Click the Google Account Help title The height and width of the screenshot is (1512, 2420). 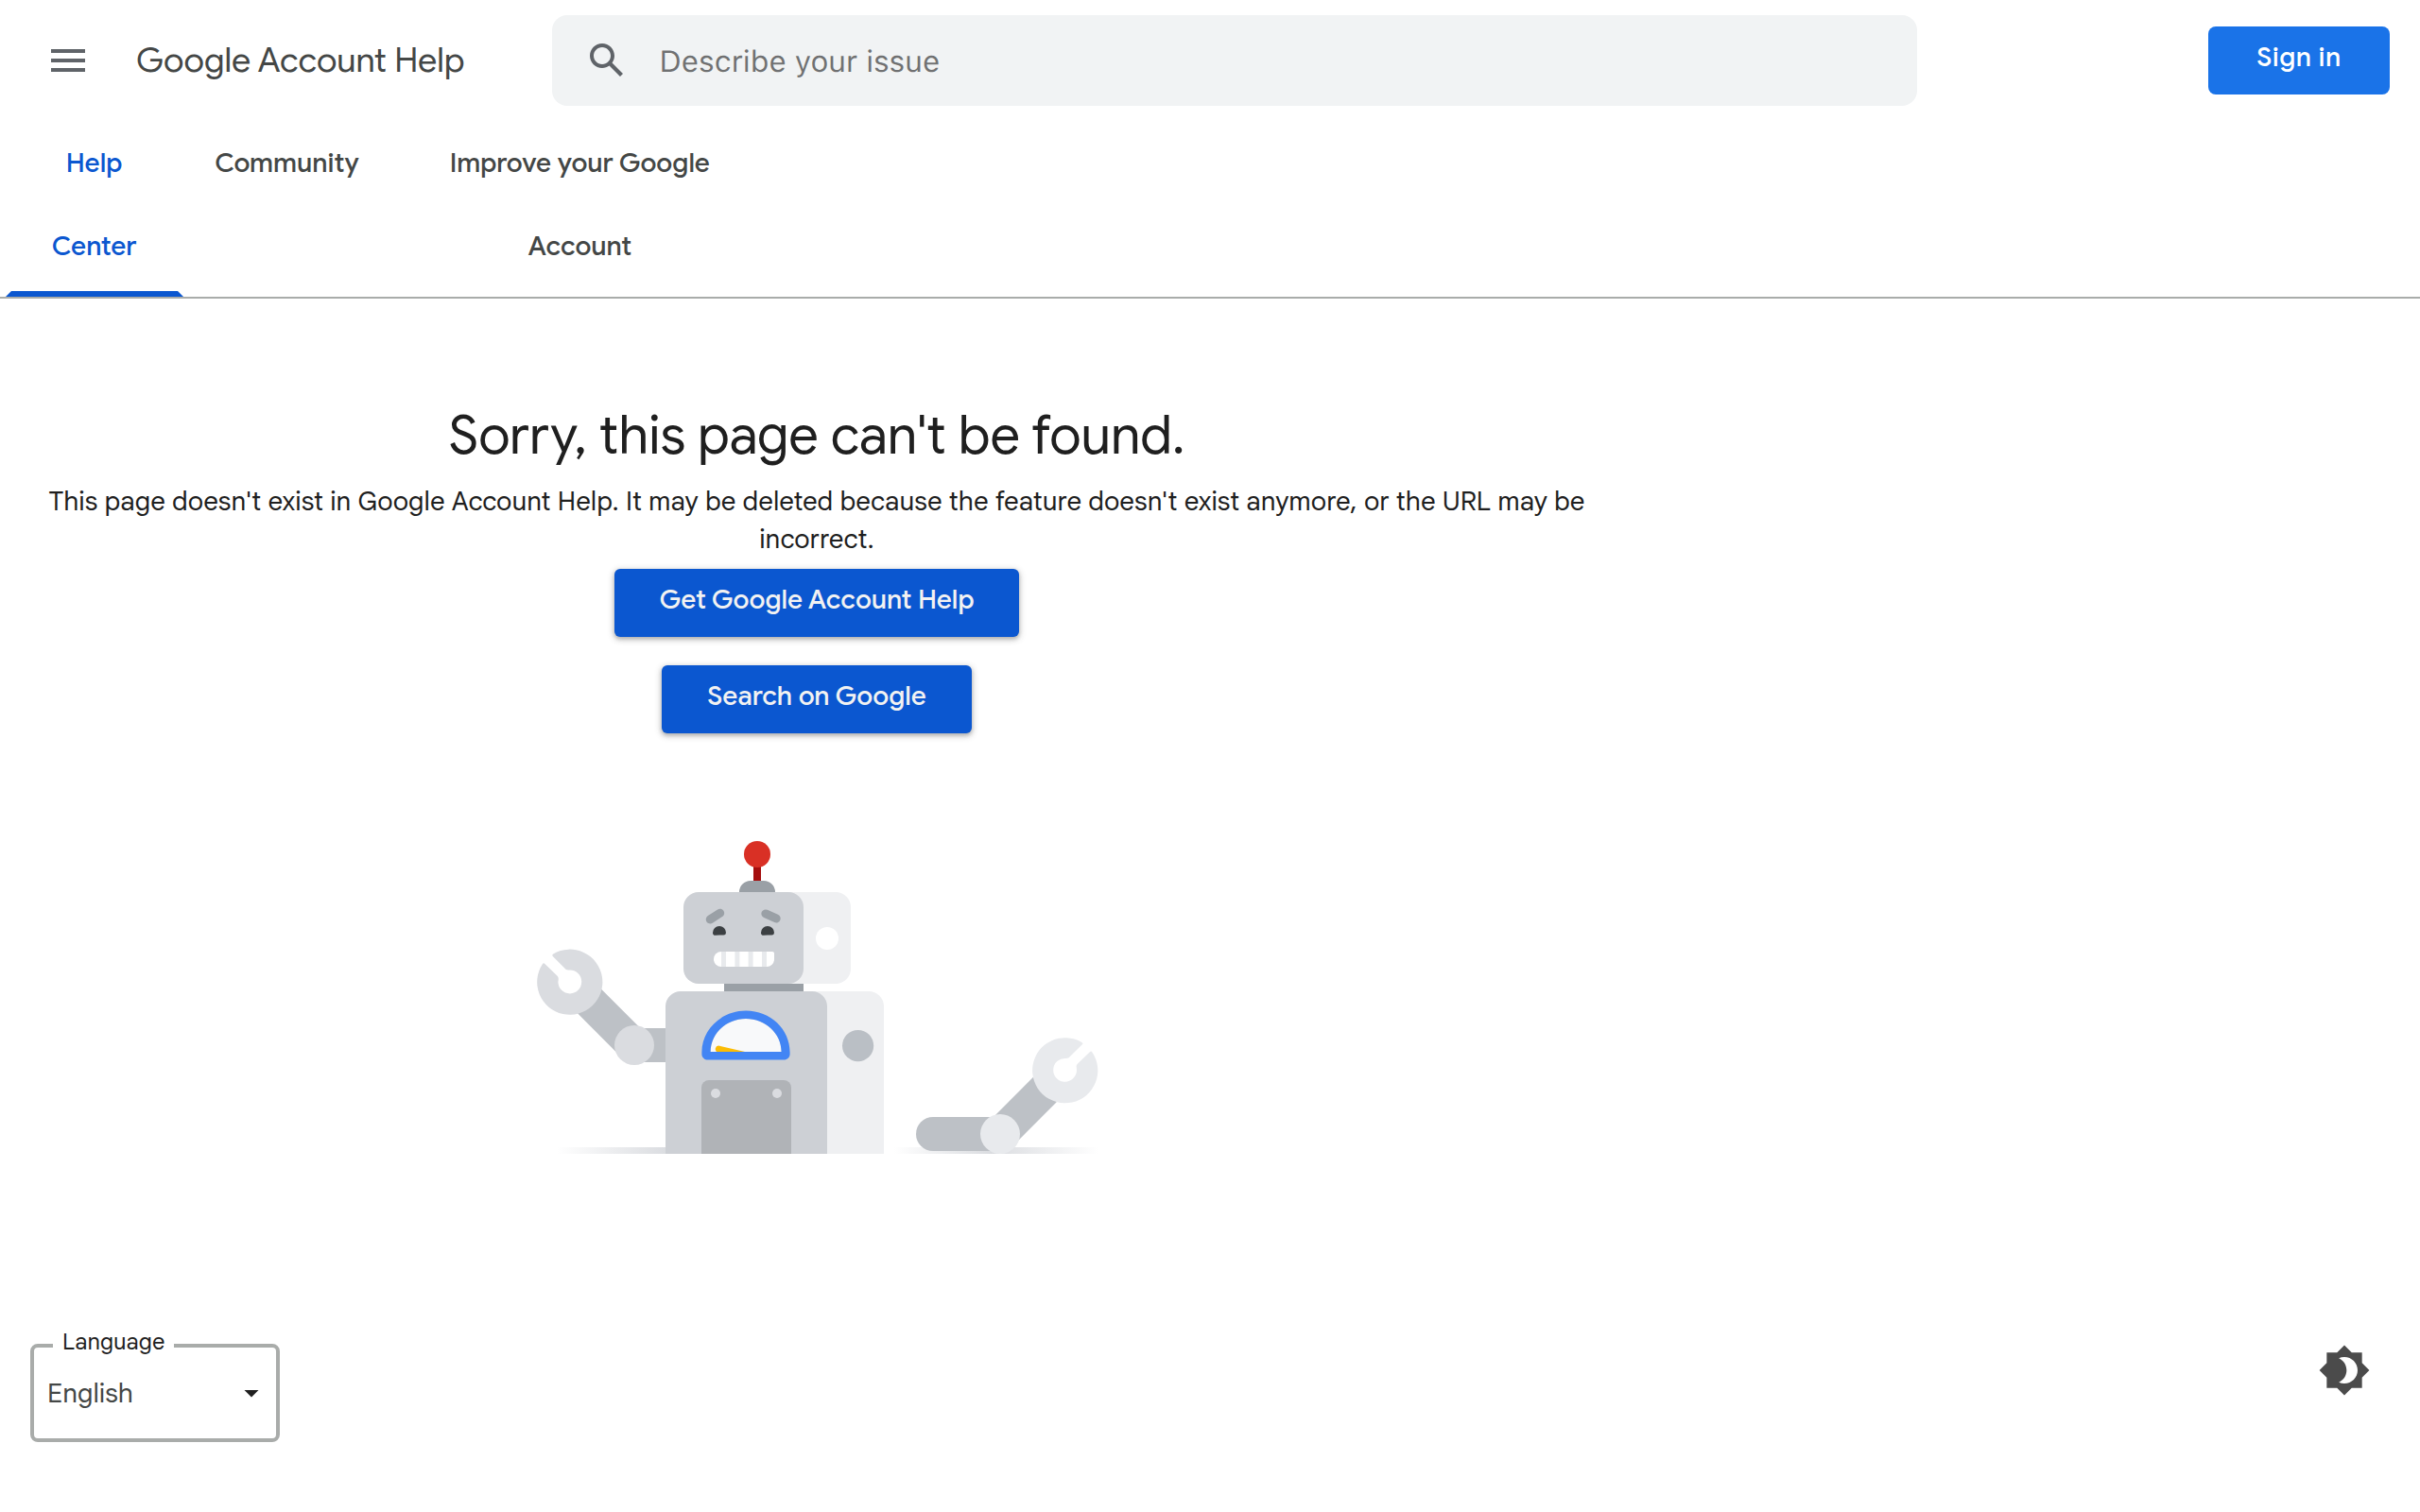(300, 61)
